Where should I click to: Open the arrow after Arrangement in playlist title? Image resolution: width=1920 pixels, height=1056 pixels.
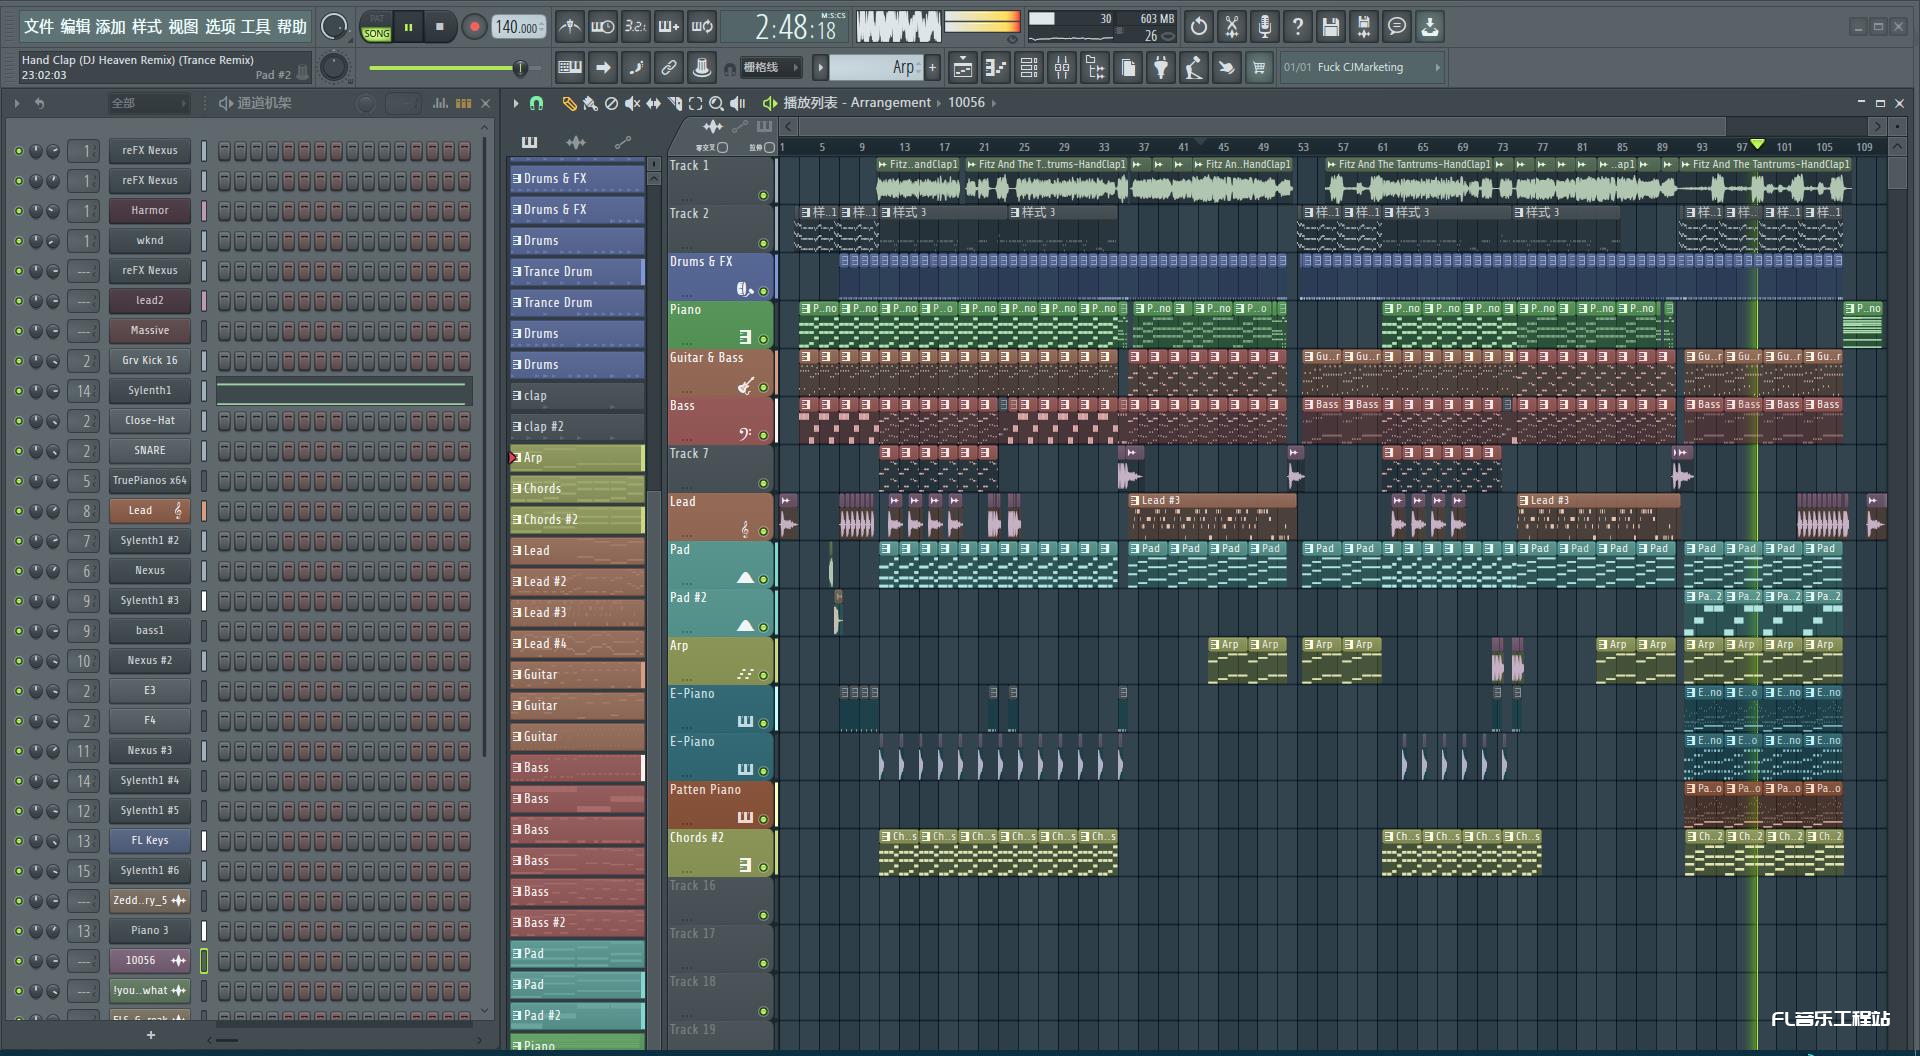pos(939,103)
